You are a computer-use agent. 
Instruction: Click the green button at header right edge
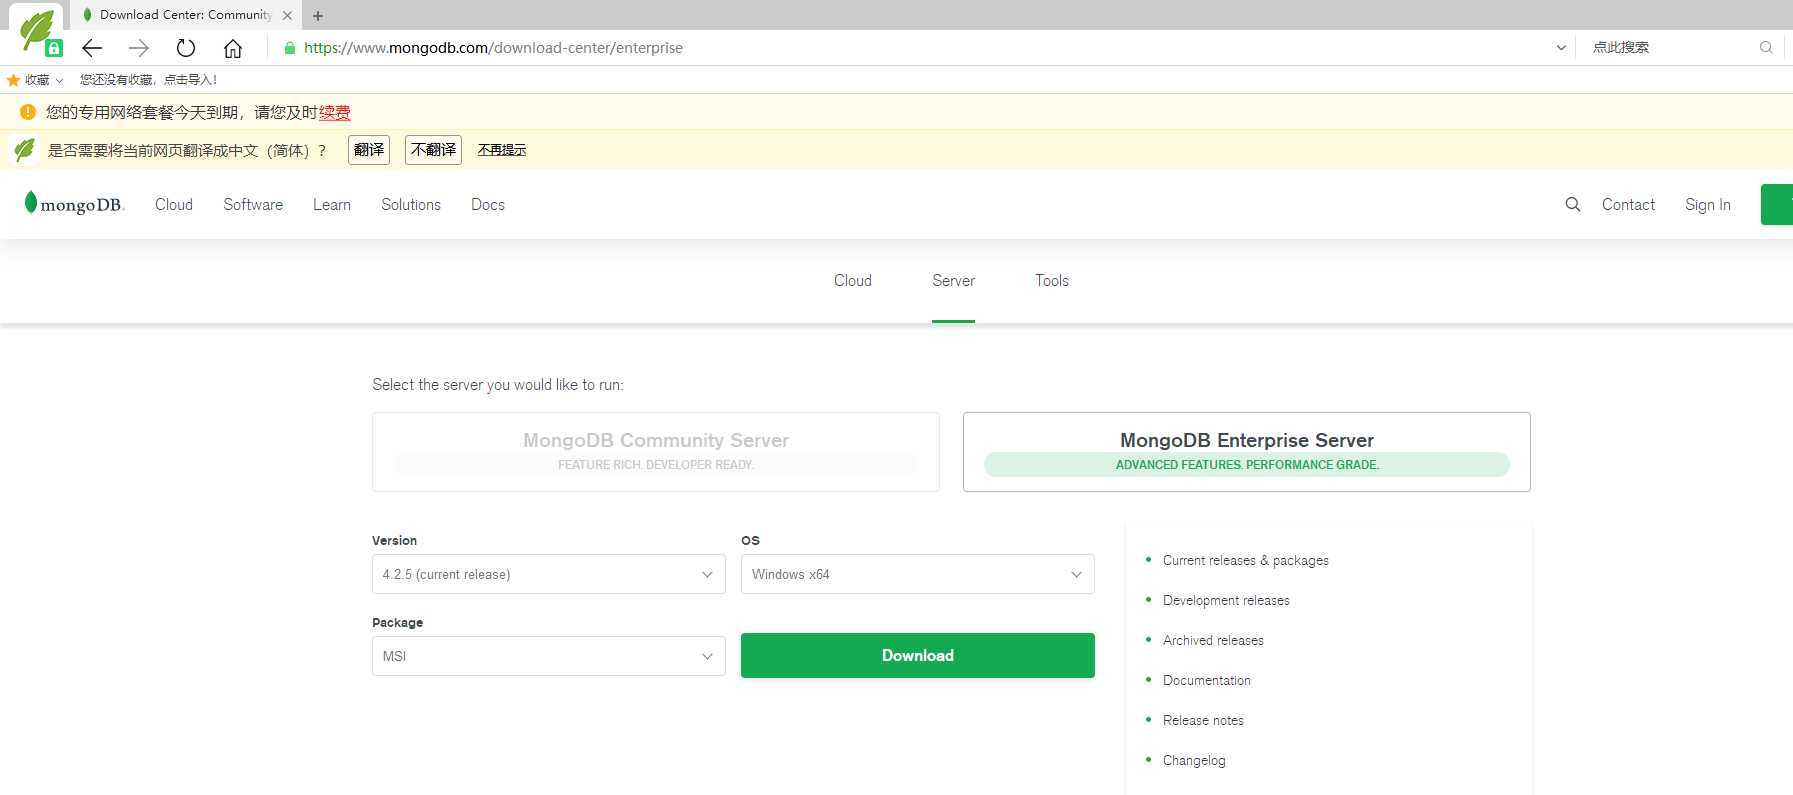[x=1777, y=204]
